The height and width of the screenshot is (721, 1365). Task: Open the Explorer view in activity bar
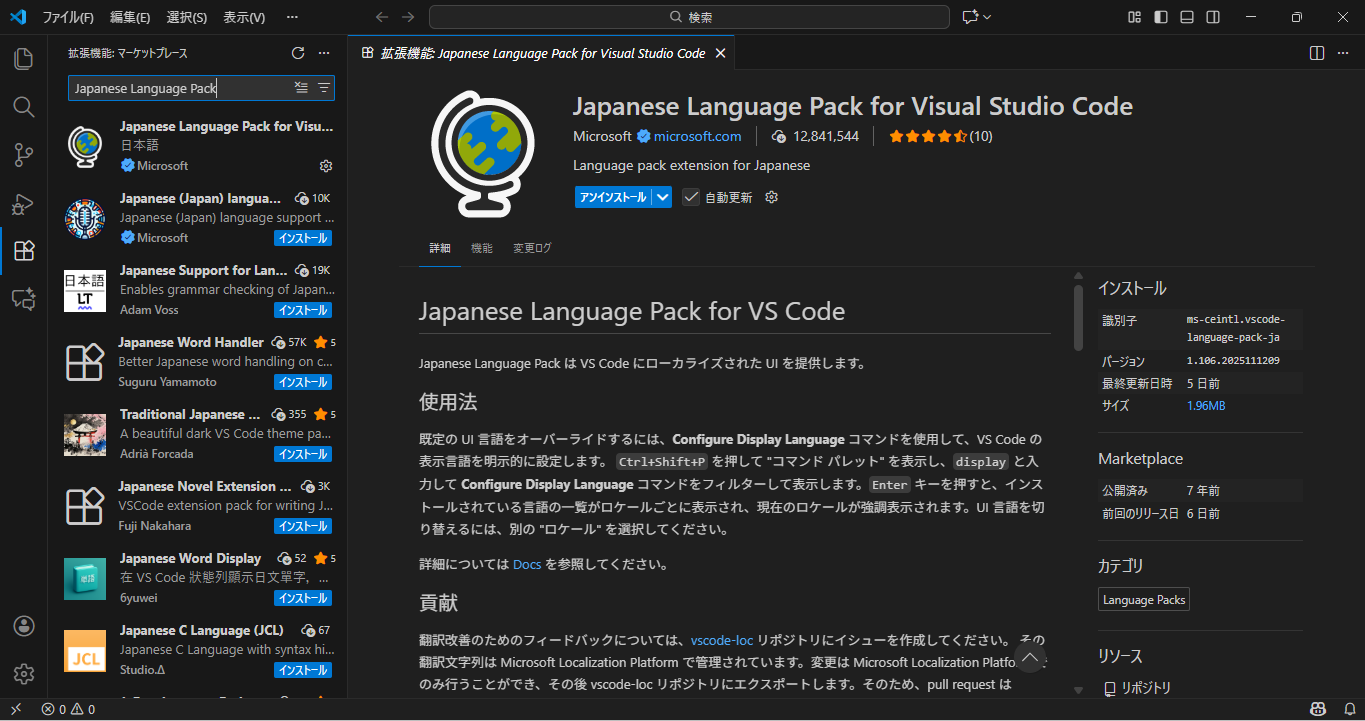[23, 58]
